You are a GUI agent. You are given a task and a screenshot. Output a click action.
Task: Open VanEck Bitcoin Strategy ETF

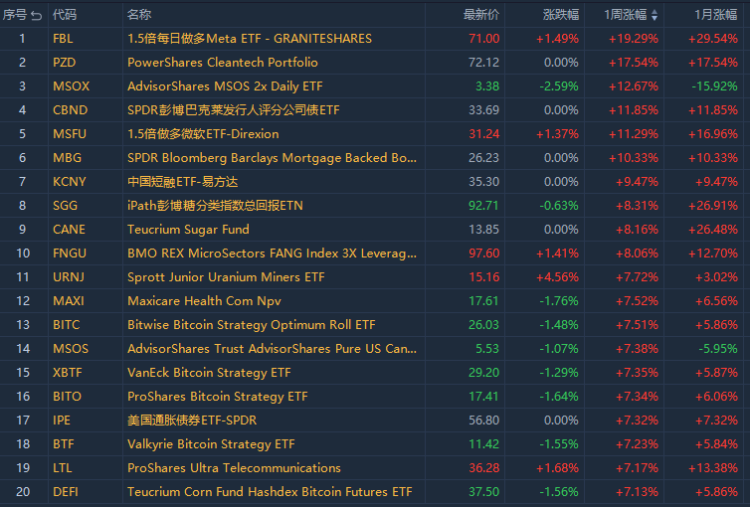coord(209,373)
